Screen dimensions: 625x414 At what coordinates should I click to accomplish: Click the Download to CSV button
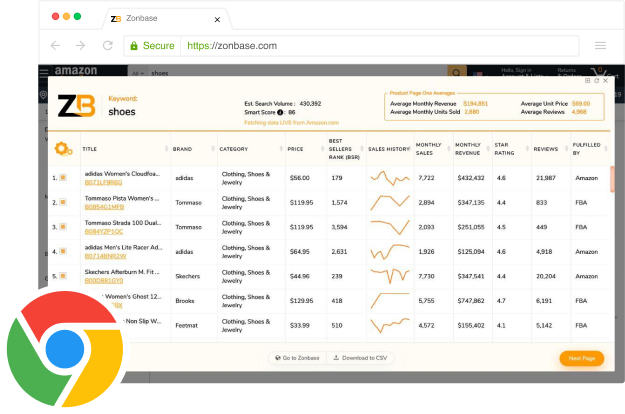click(360, 358)
